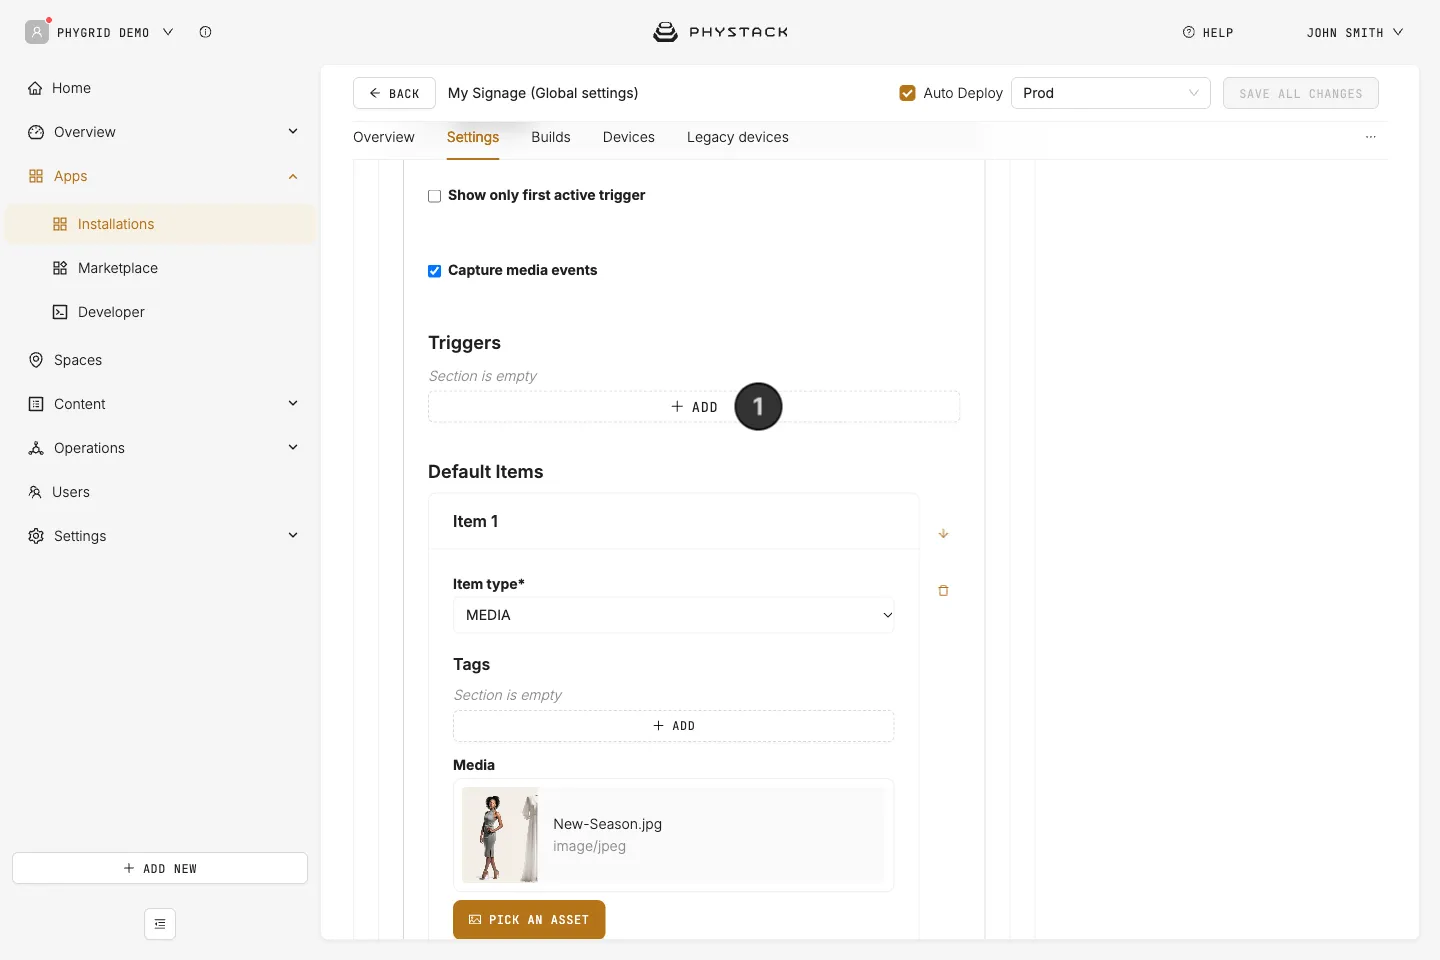
Task: Click the New-Season.jpg media thumbnail
Action: click(x=500, y=835)
